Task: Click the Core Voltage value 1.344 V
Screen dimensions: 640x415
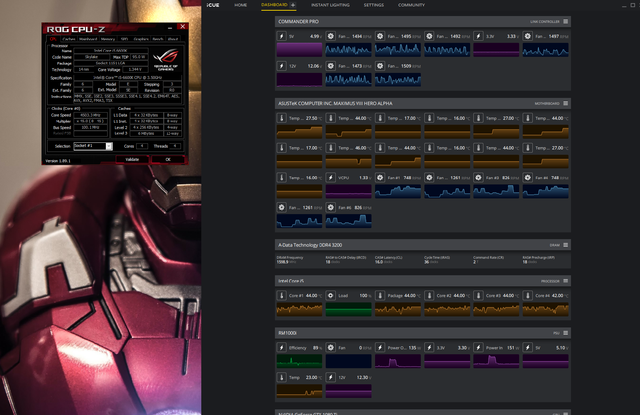Action: click(x=135, y=70)
